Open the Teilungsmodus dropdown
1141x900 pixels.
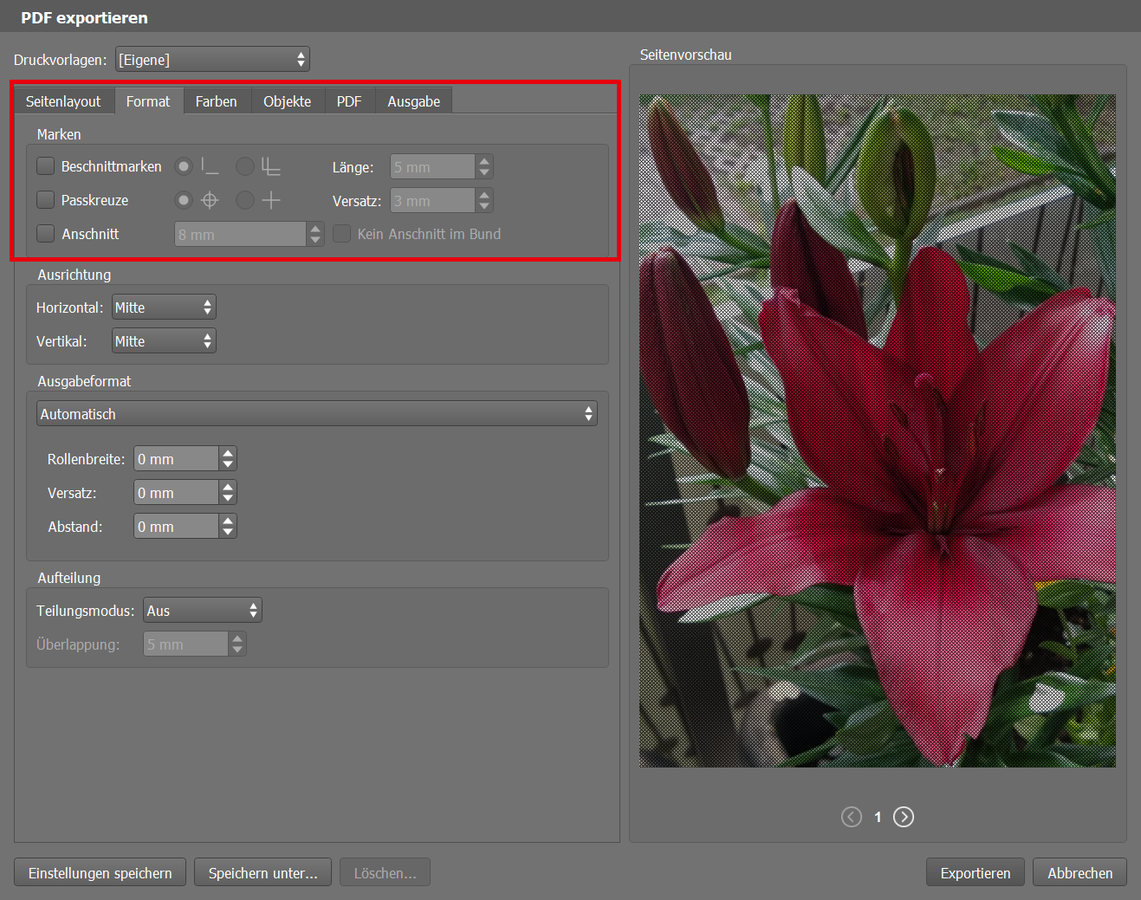click(x=202, y=610)
